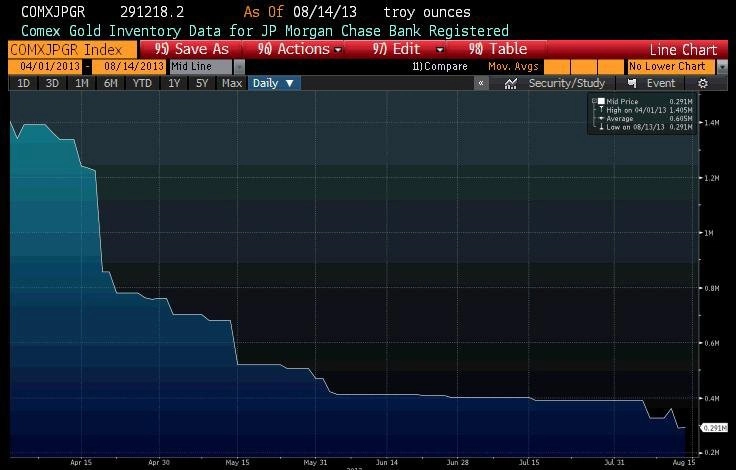
Task: Select the YTD range tab
Action: pyautogui.click(x=142, y=84)
